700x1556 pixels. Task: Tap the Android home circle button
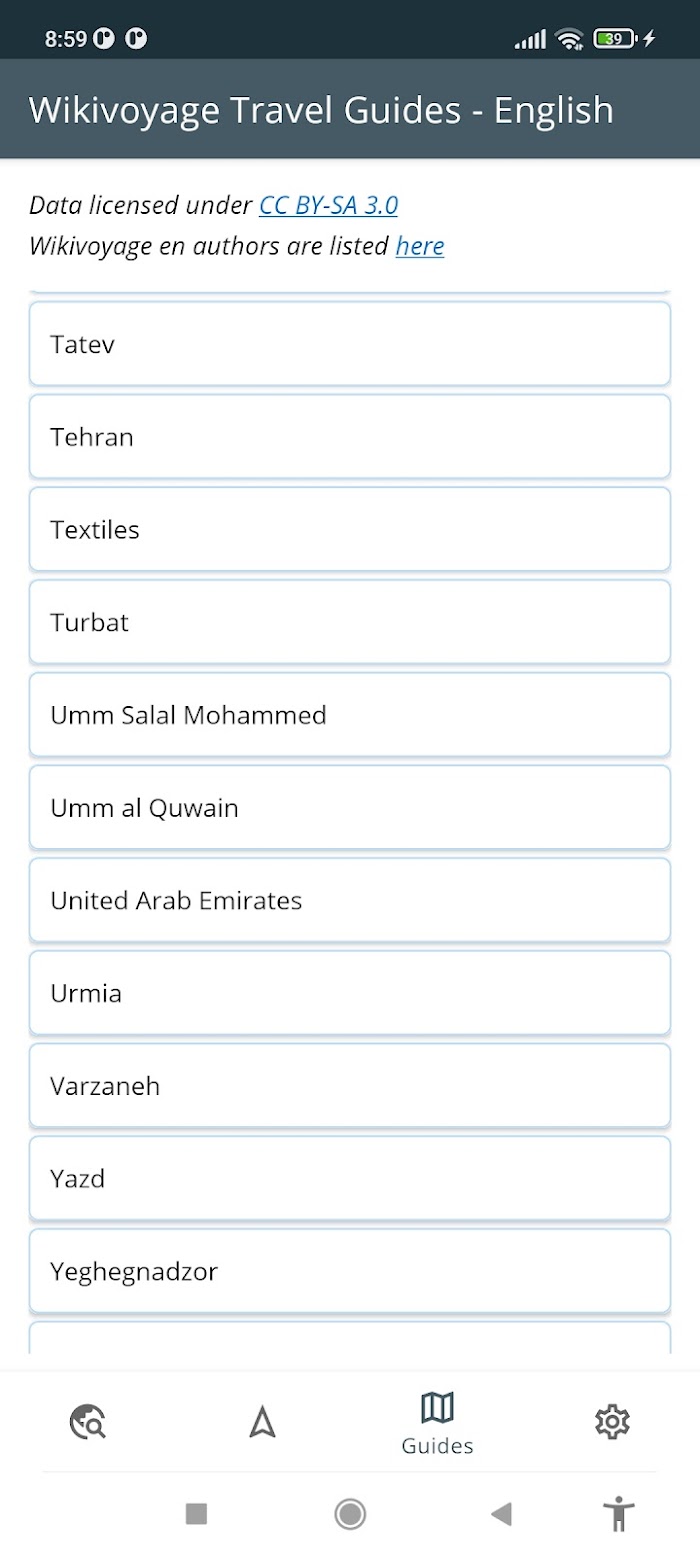click(350, 1514)
